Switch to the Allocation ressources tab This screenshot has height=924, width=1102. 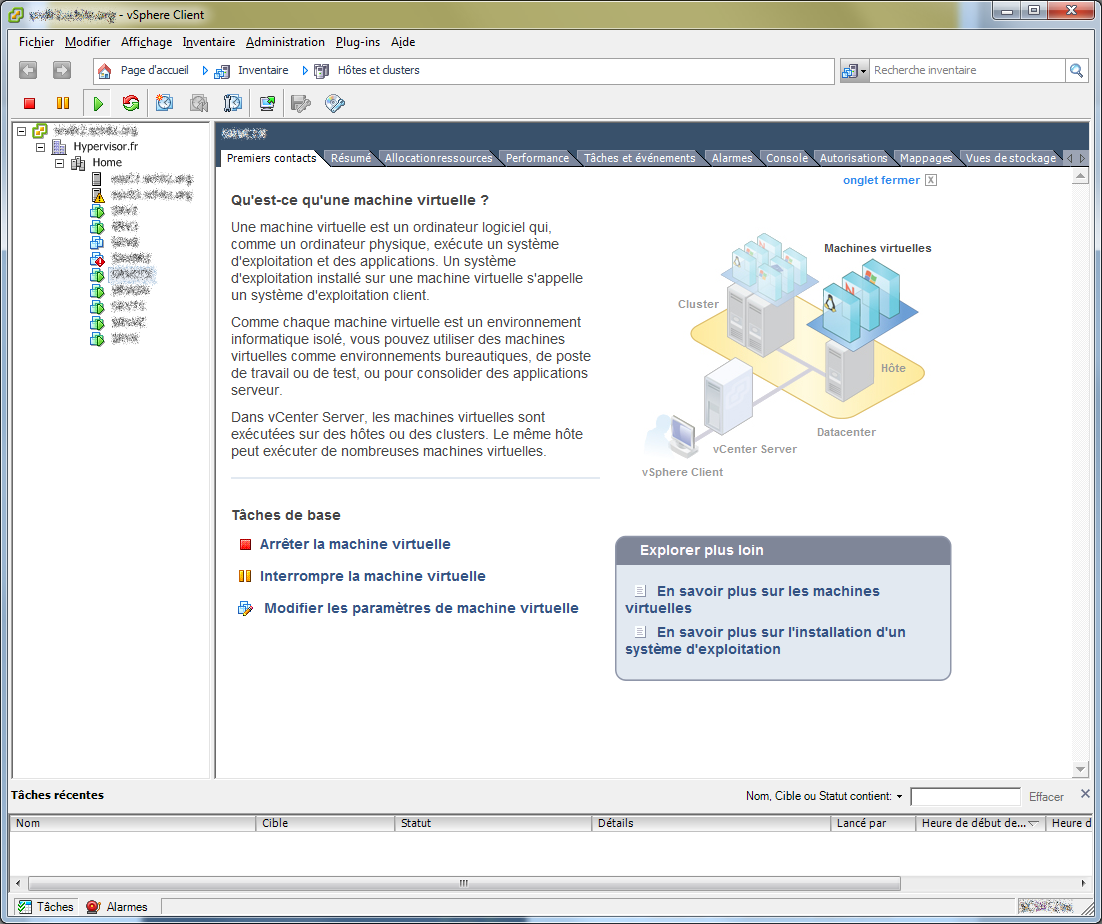click(439, 158)
